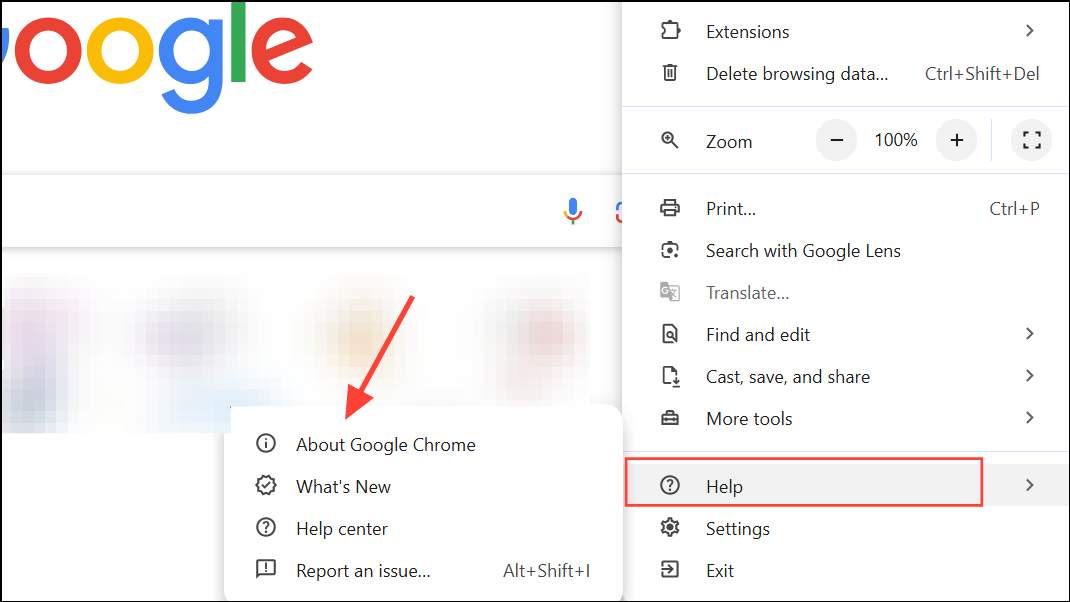
Task: Click the Zoom magnifier icon
Action: tap(669, 141)
